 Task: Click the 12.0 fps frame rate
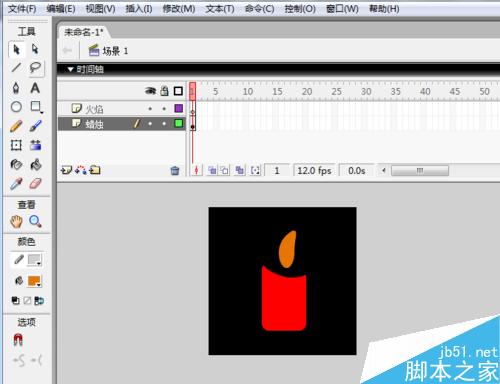pyautogui.click(x=314, y=171)
